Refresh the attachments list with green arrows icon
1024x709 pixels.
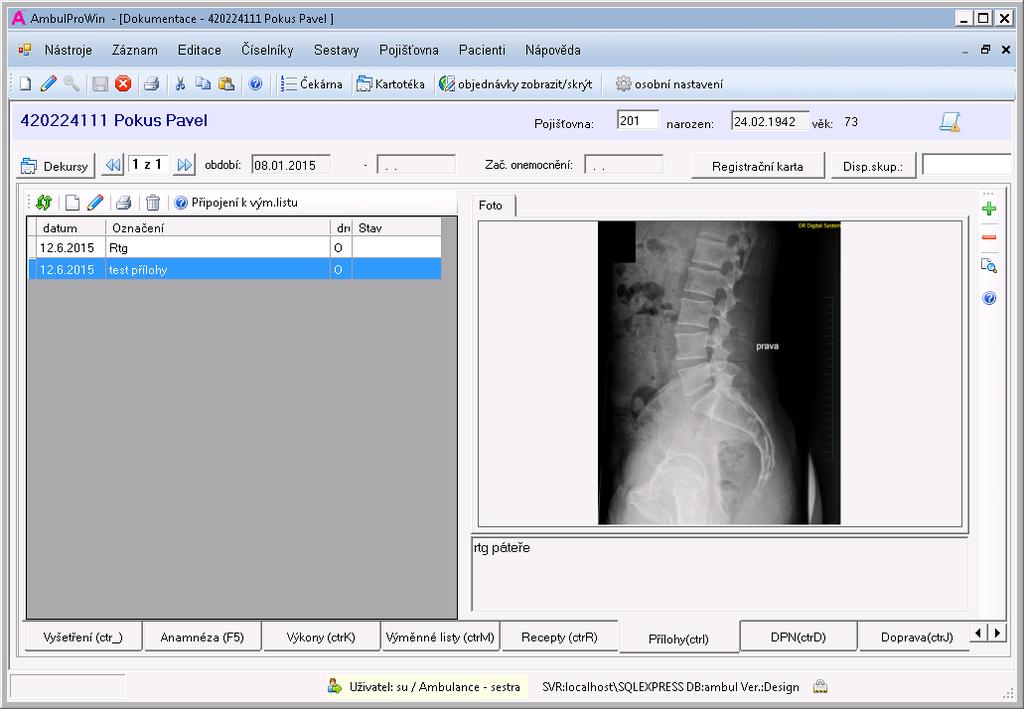44,203
